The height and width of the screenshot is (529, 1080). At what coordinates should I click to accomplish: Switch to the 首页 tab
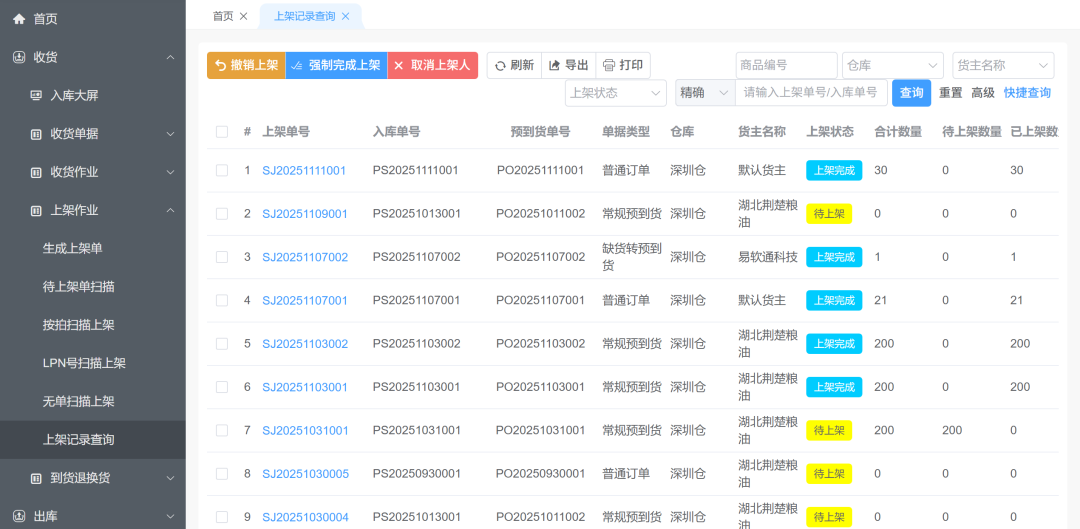point(223,16)
